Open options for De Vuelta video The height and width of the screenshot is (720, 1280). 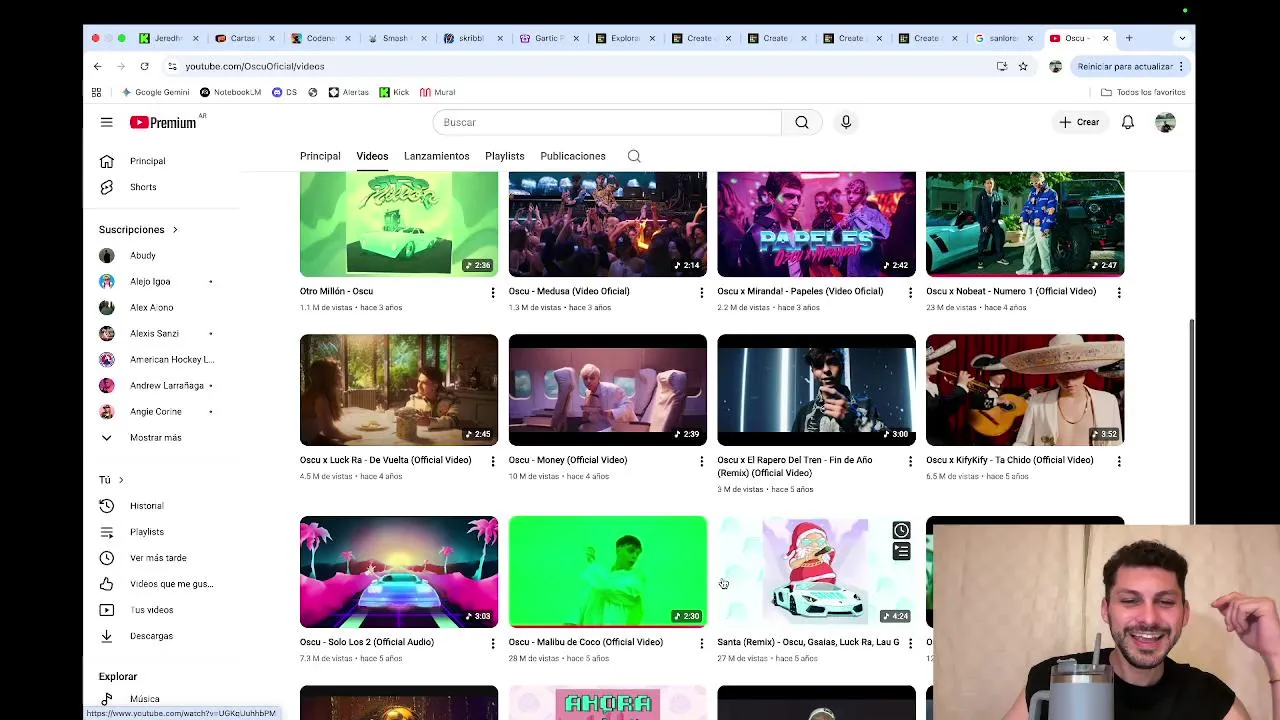[x=492, y=461]
